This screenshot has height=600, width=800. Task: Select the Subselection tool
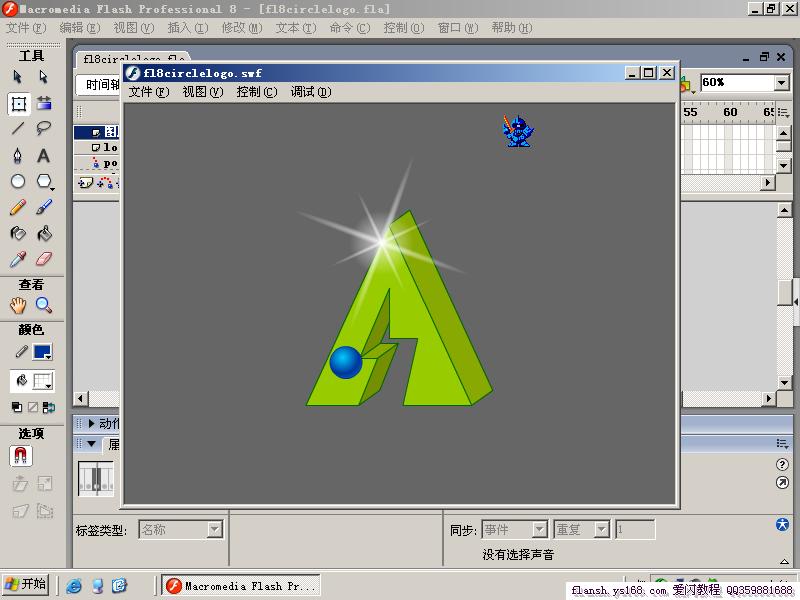coord(44,77)
